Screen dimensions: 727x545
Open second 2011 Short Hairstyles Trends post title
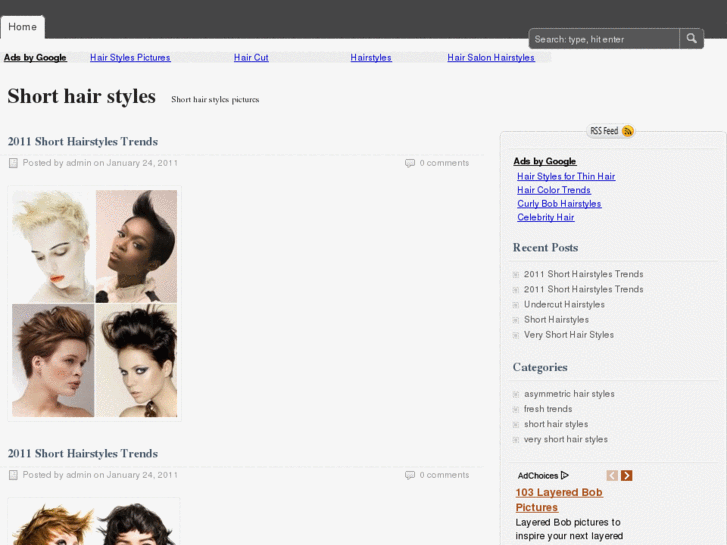[83, 454]
